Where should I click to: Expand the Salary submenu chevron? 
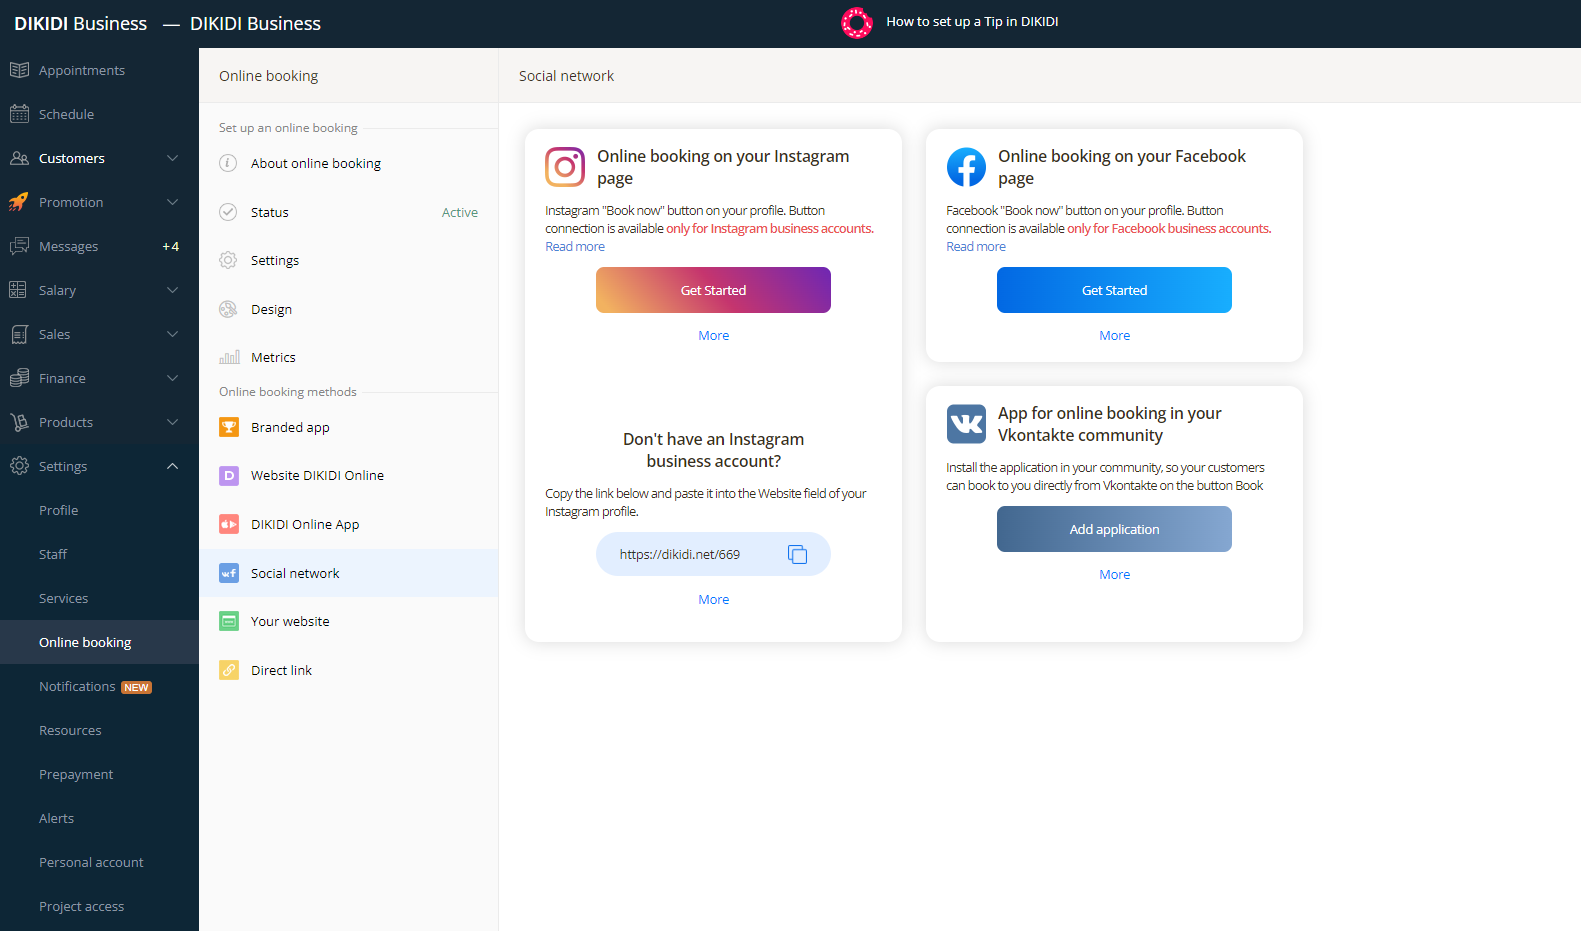coord(172,290)
